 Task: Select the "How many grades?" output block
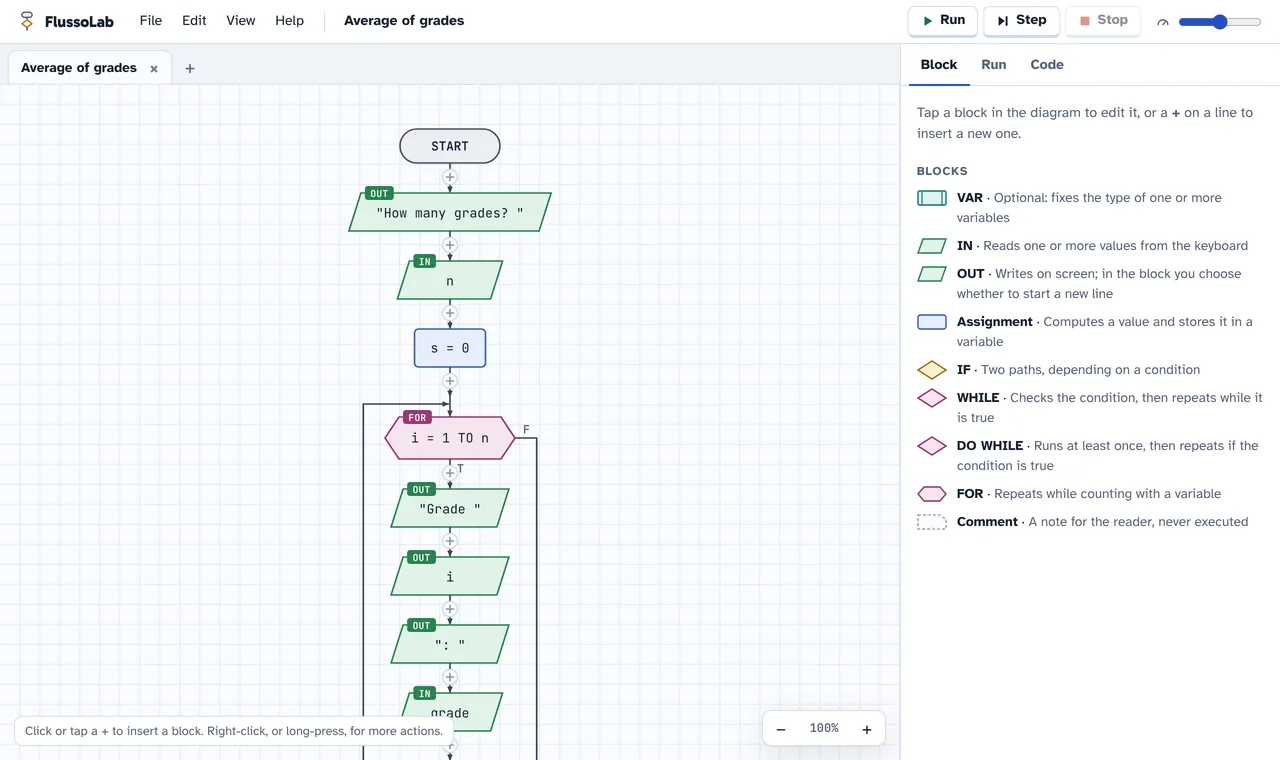pos(450,212)
